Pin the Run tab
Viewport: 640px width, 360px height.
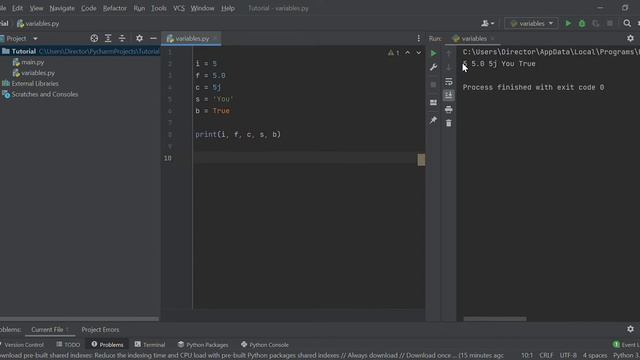click(433, 120)
